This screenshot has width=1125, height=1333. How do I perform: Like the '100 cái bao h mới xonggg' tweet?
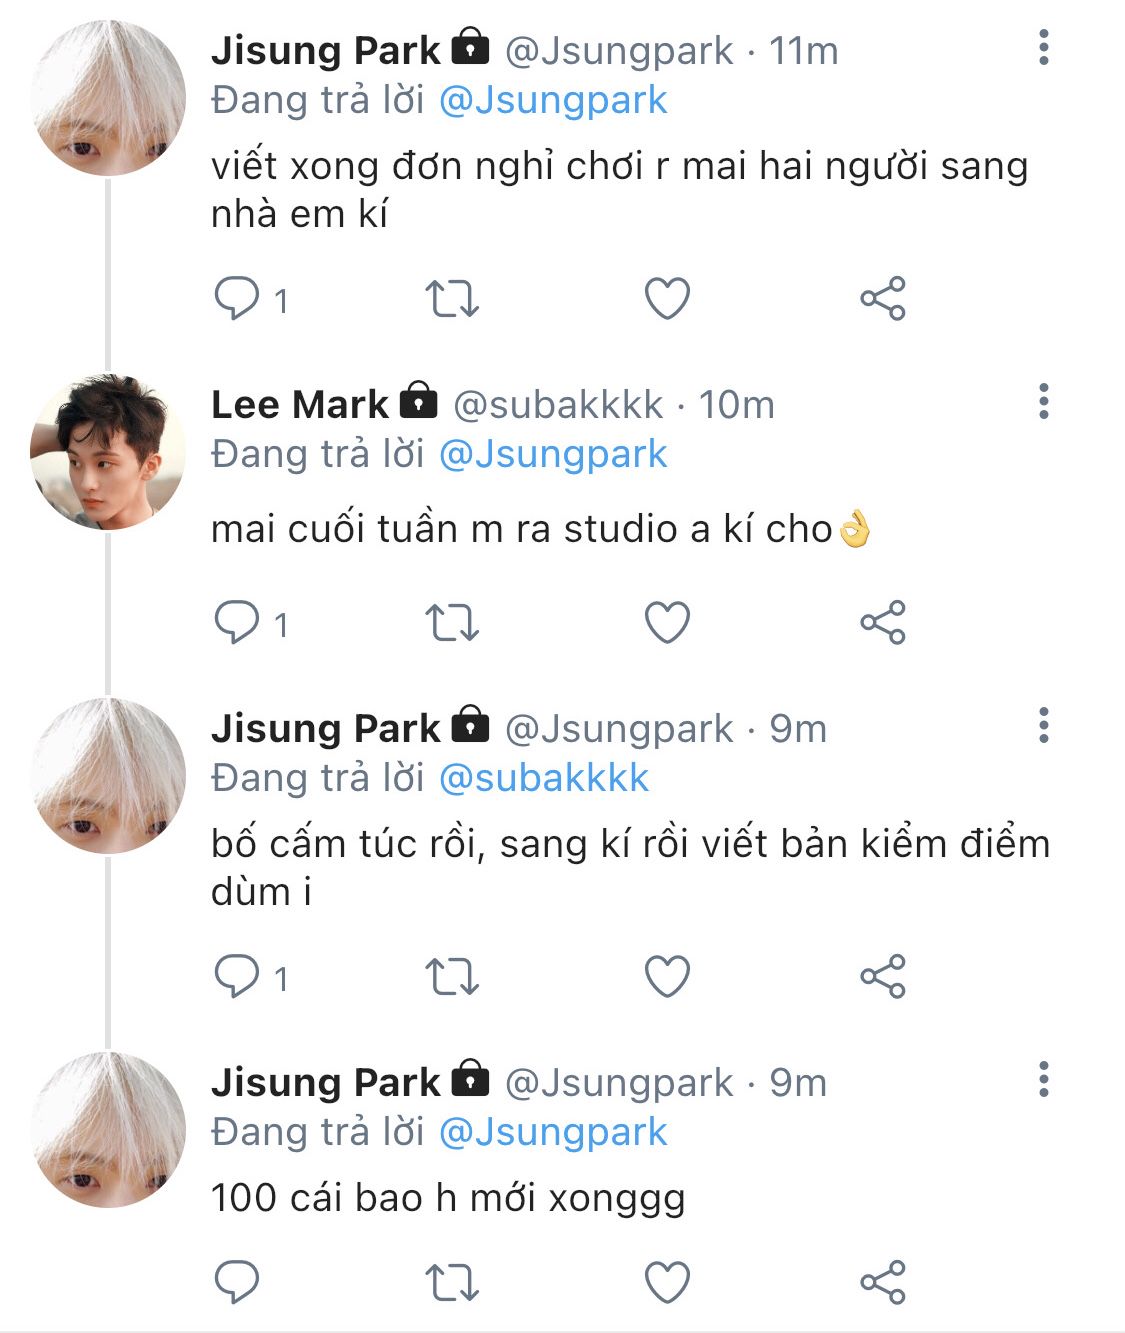pyautogui.click(x=667, y=1282)
